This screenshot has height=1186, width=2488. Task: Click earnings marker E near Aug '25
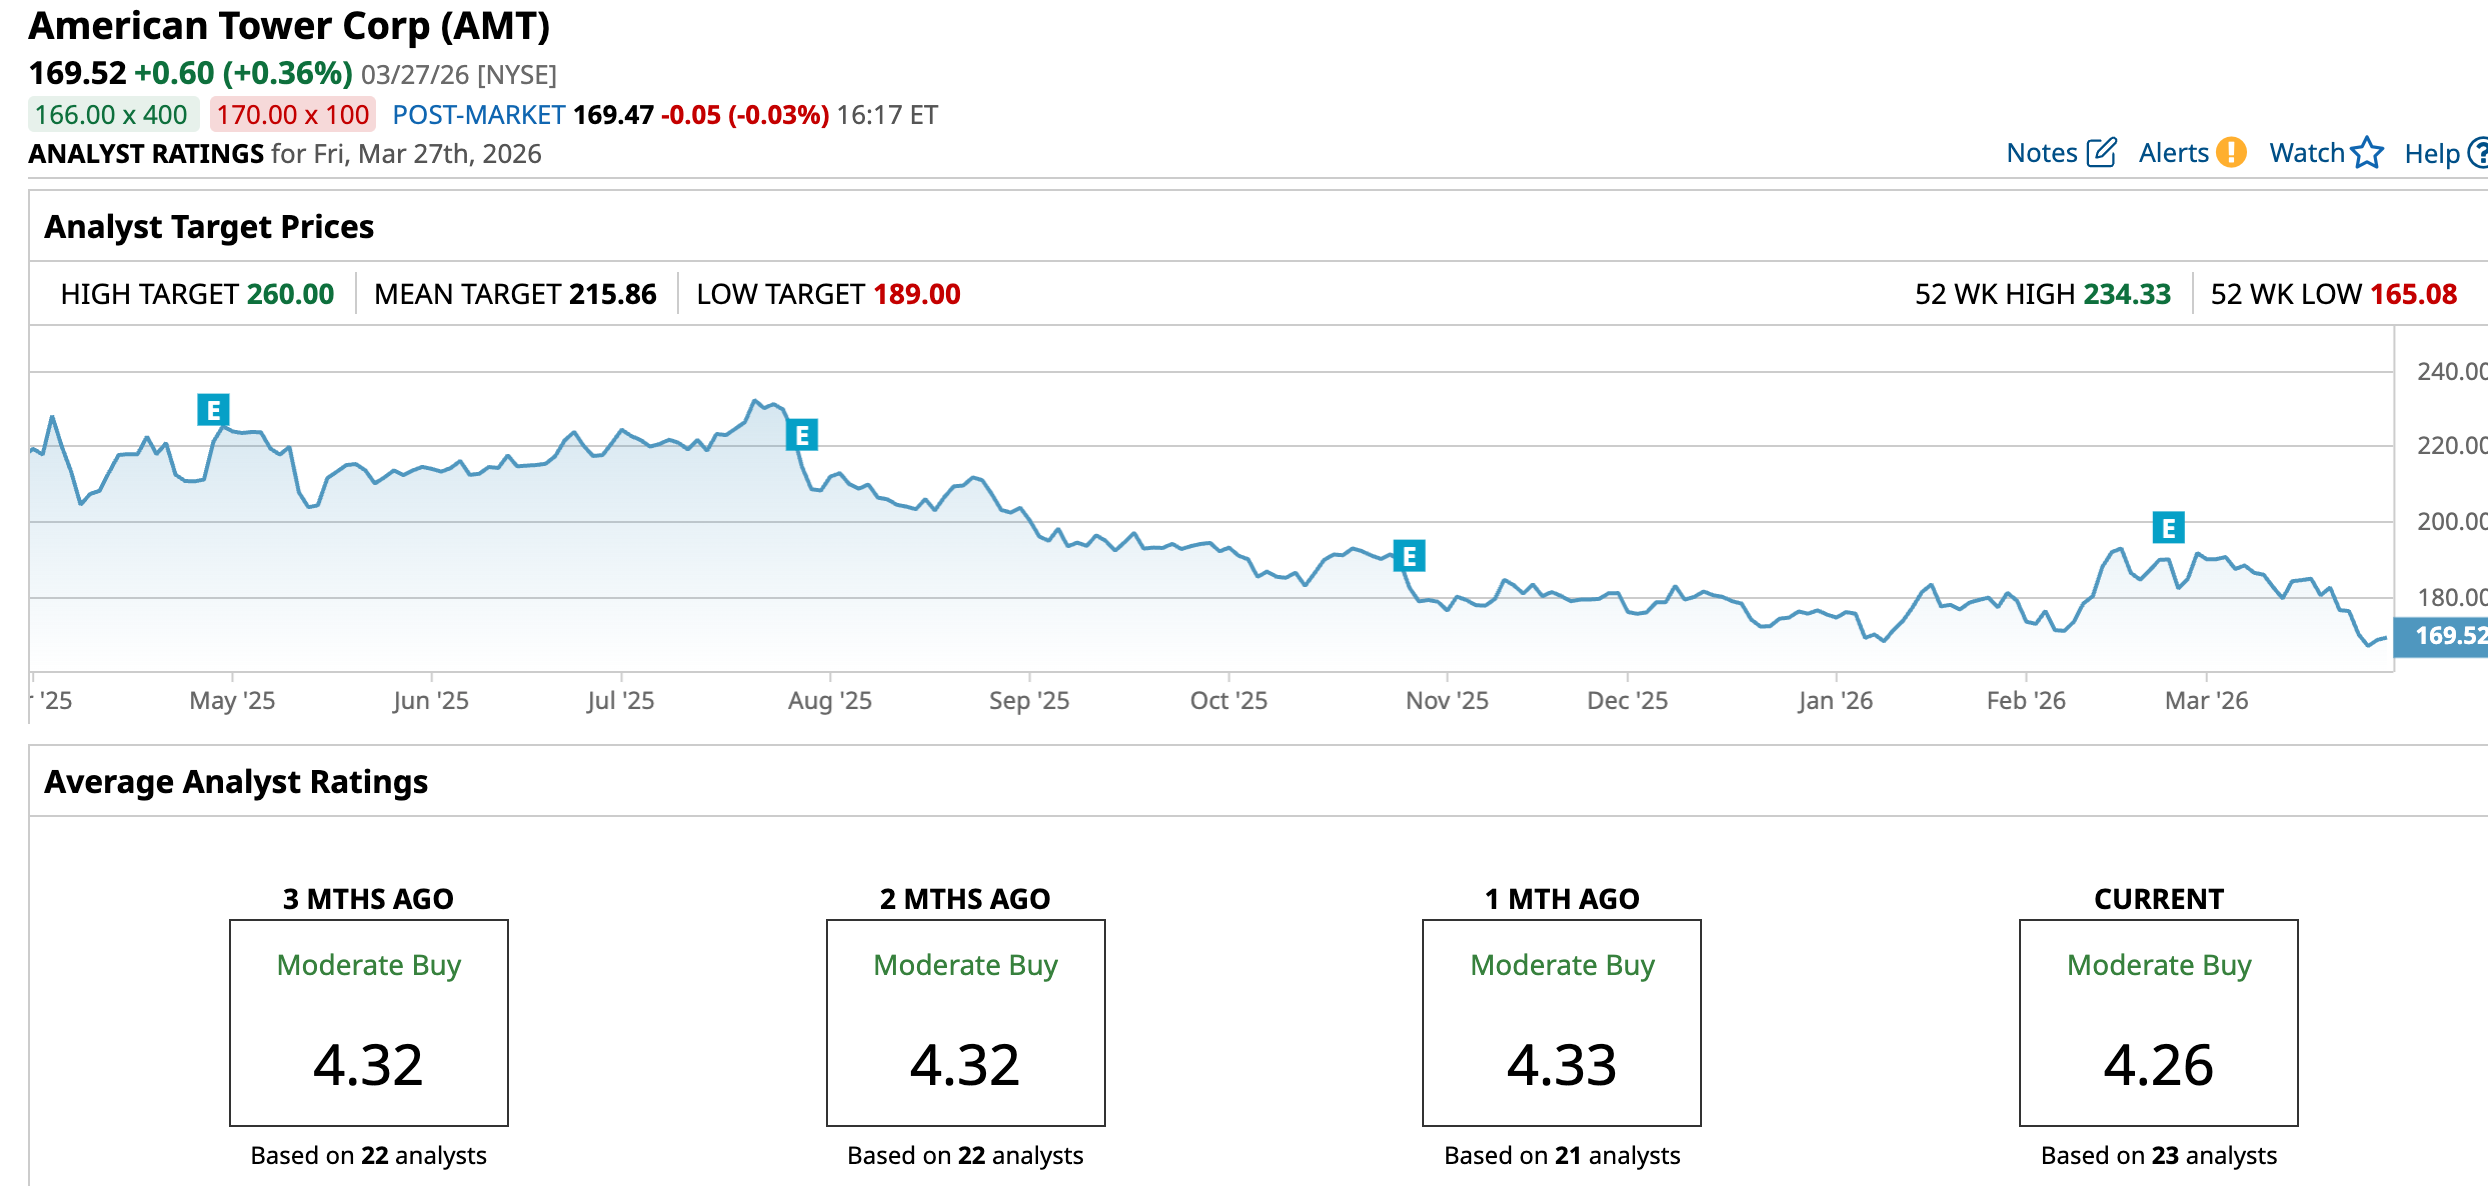point(801,435)
